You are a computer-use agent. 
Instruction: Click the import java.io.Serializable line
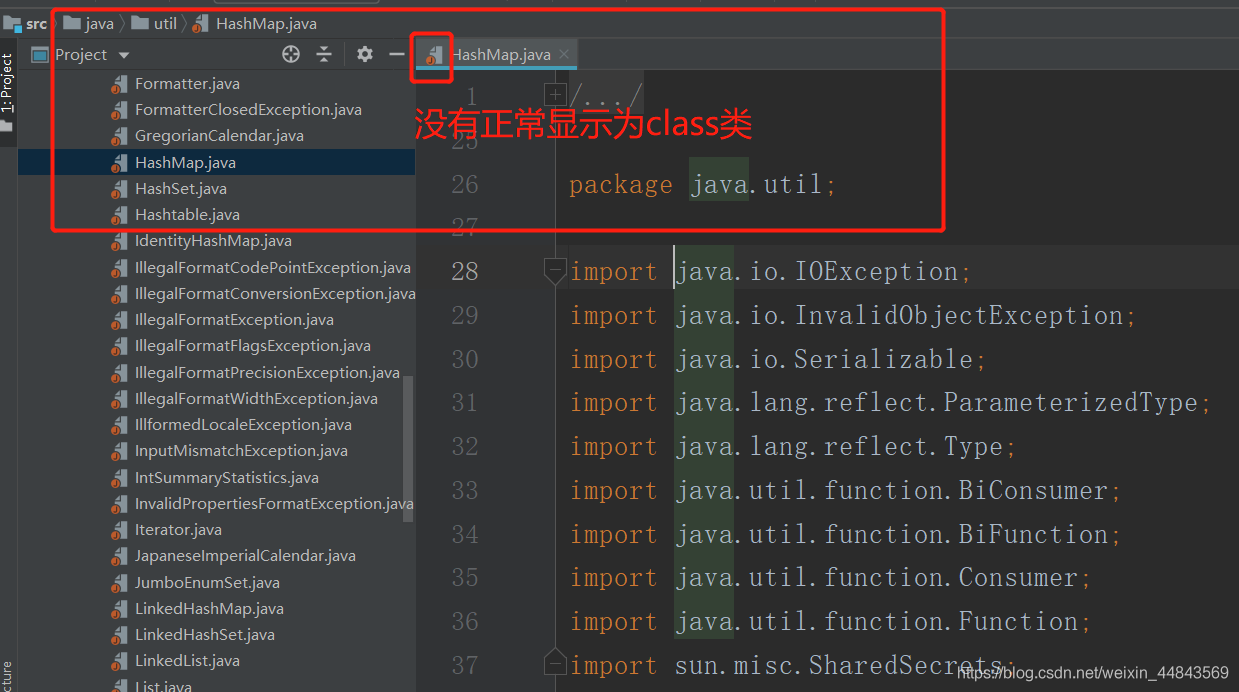point(778,359)
